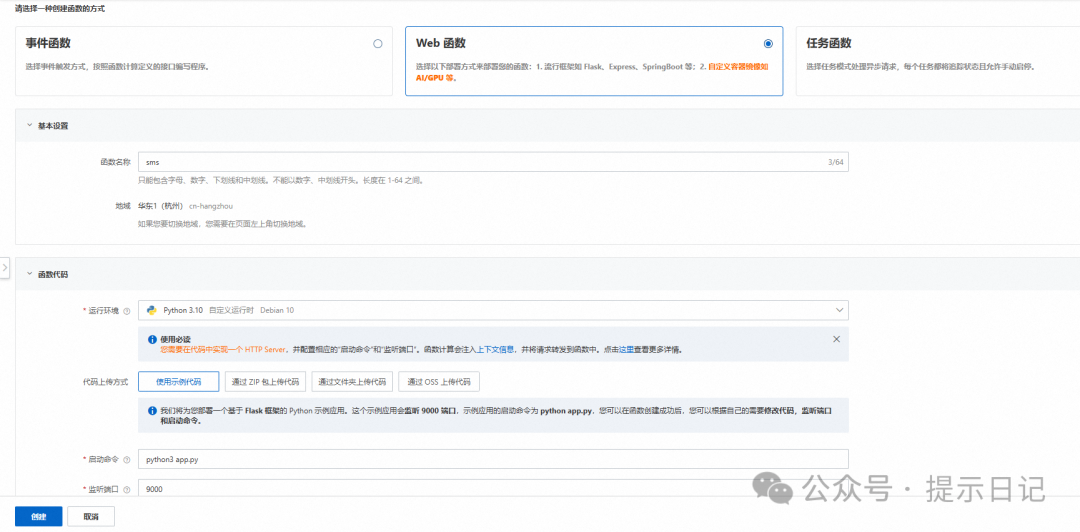Choose the 任务函数 card option
This screenshot has height=532, width=1080.
point(938,56)
